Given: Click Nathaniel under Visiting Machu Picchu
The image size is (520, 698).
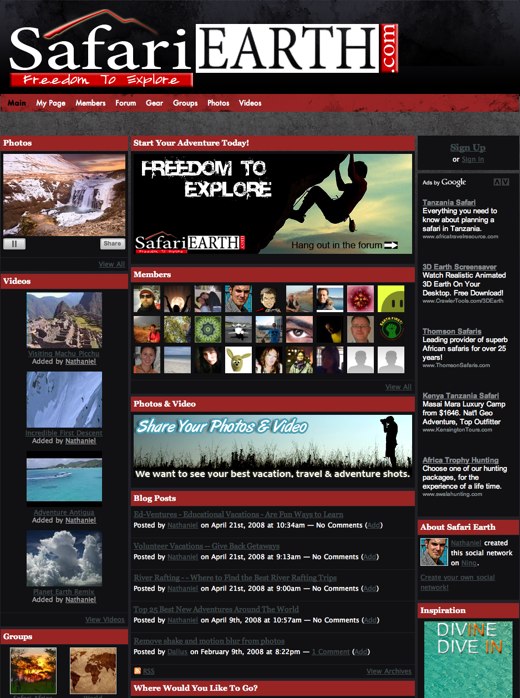Looking at the screenshot, I should pos(81,361).
